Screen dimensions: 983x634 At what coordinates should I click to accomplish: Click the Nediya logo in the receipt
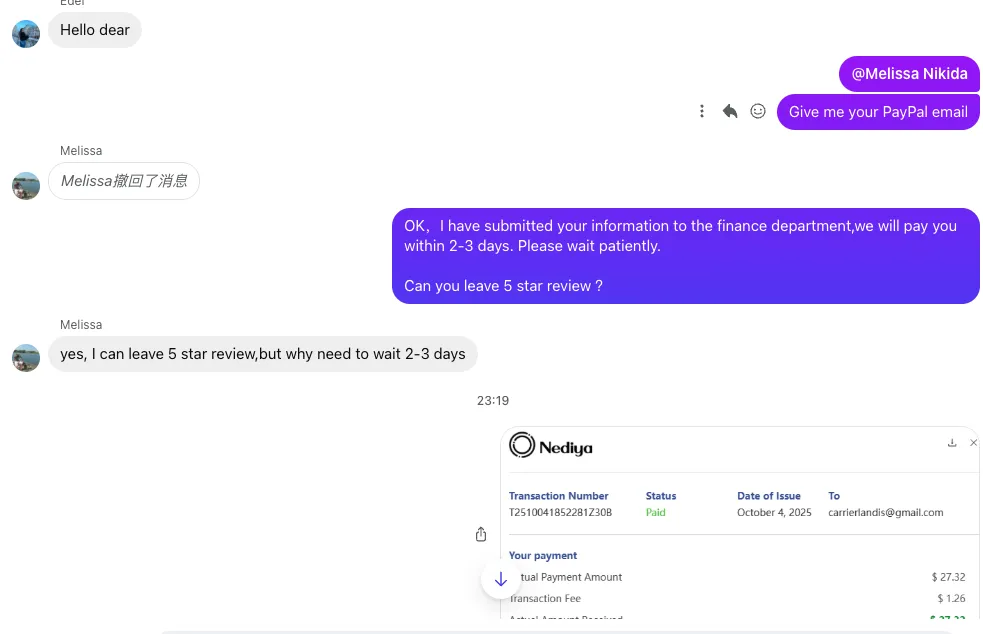tap(551, 446)
